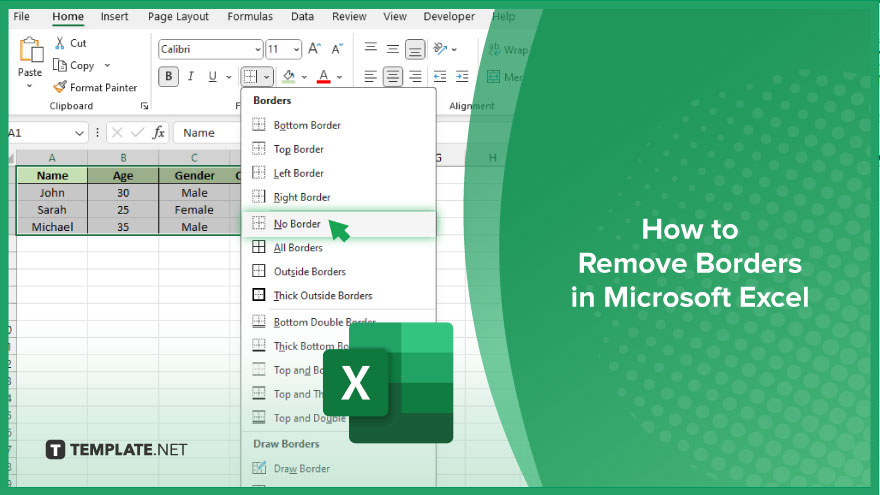880x495 pixels.
Task: Switch to the Insert tab
Action: (114, 16)
